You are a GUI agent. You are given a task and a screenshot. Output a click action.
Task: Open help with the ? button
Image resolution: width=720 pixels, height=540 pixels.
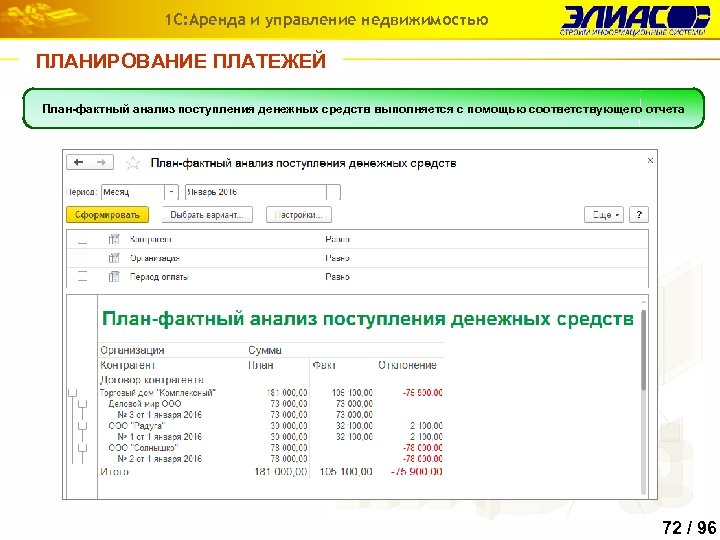tap(639, 214)
